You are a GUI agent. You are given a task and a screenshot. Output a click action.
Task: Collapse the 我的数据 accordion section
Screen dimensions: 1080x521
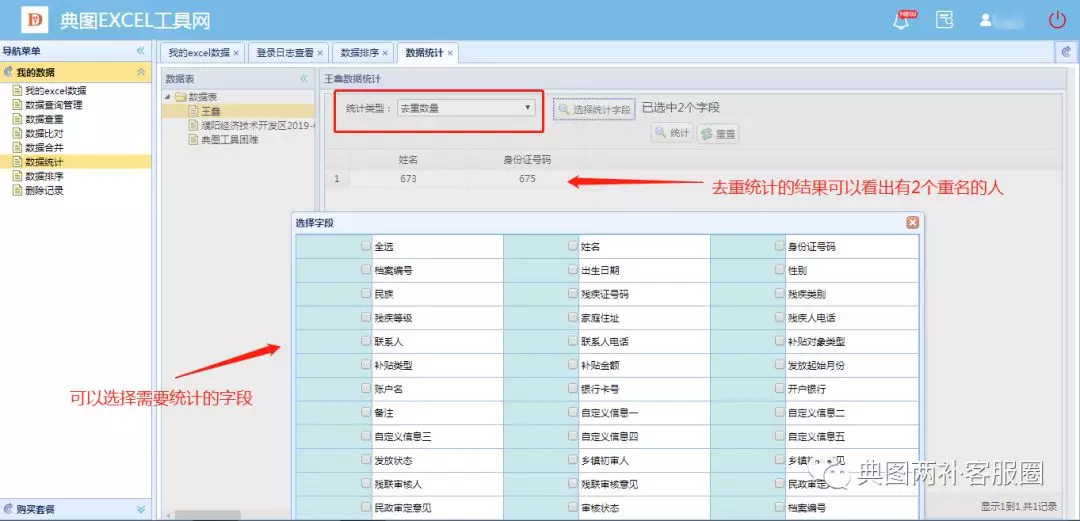pyautogui.click(x=141, y=72)
